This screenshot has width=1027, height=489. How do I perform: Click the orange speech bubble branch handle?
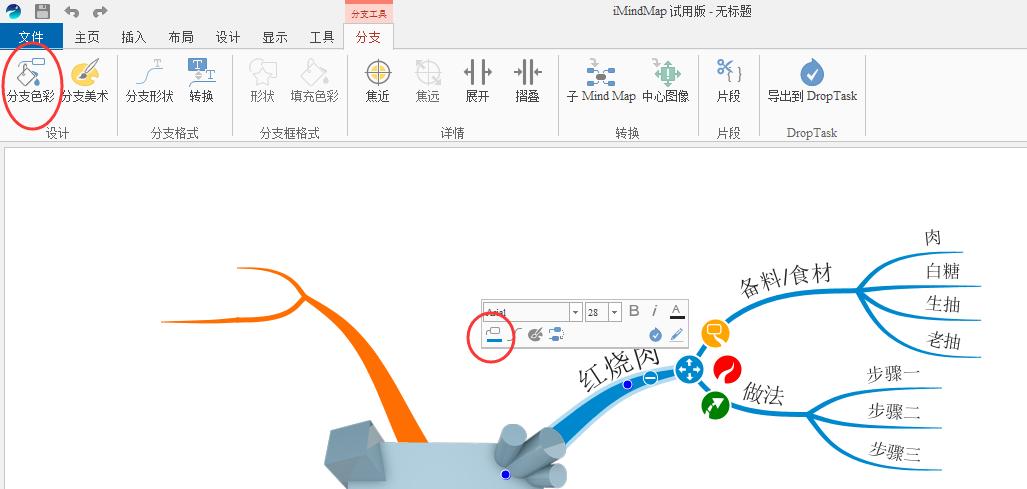715,333
